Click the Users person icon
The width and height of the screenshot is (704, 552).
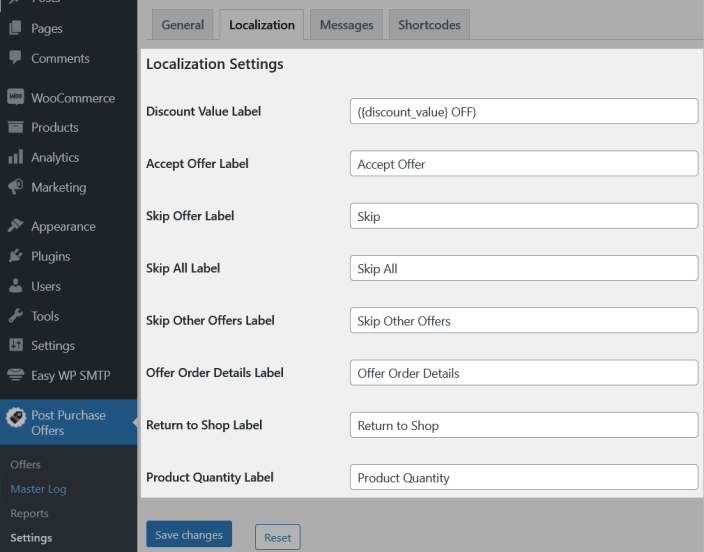point(16,286)
